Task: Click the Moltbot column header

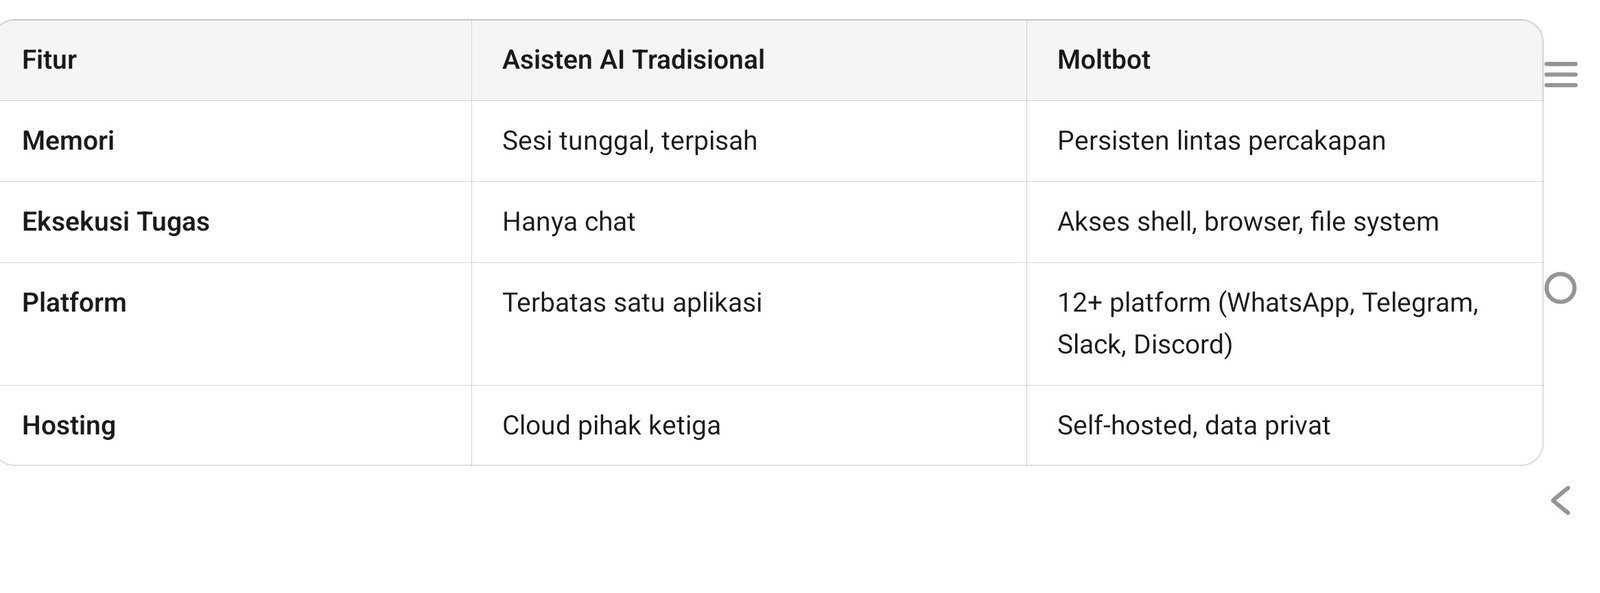Action: point(1103,60)
